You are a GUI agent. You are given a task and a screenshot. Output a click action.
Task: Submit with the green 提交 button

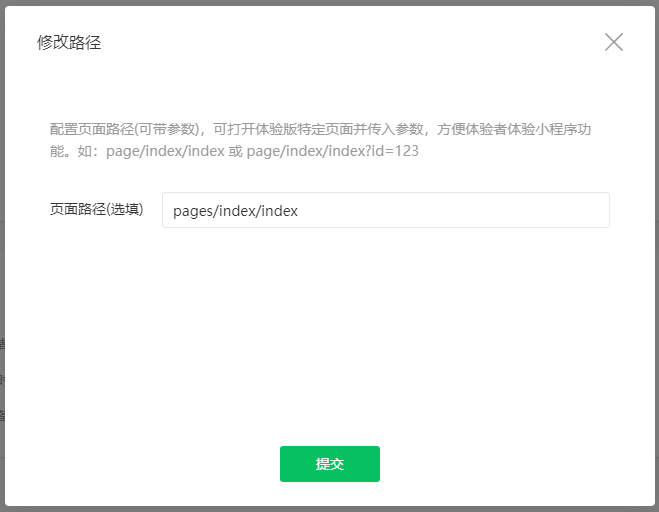(x=330, y=464)
